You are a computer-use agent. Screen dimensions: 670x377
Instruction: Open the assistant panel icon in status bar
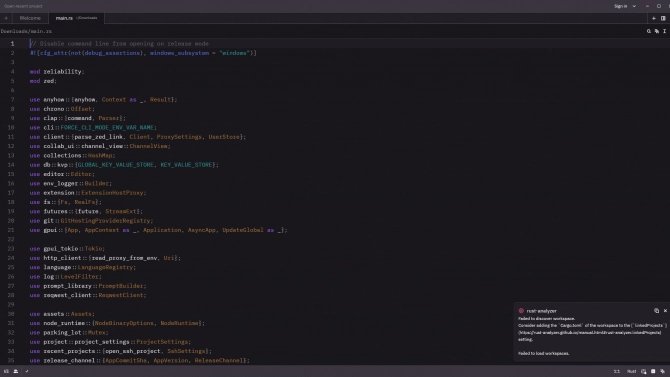click(x=663, y=371)
